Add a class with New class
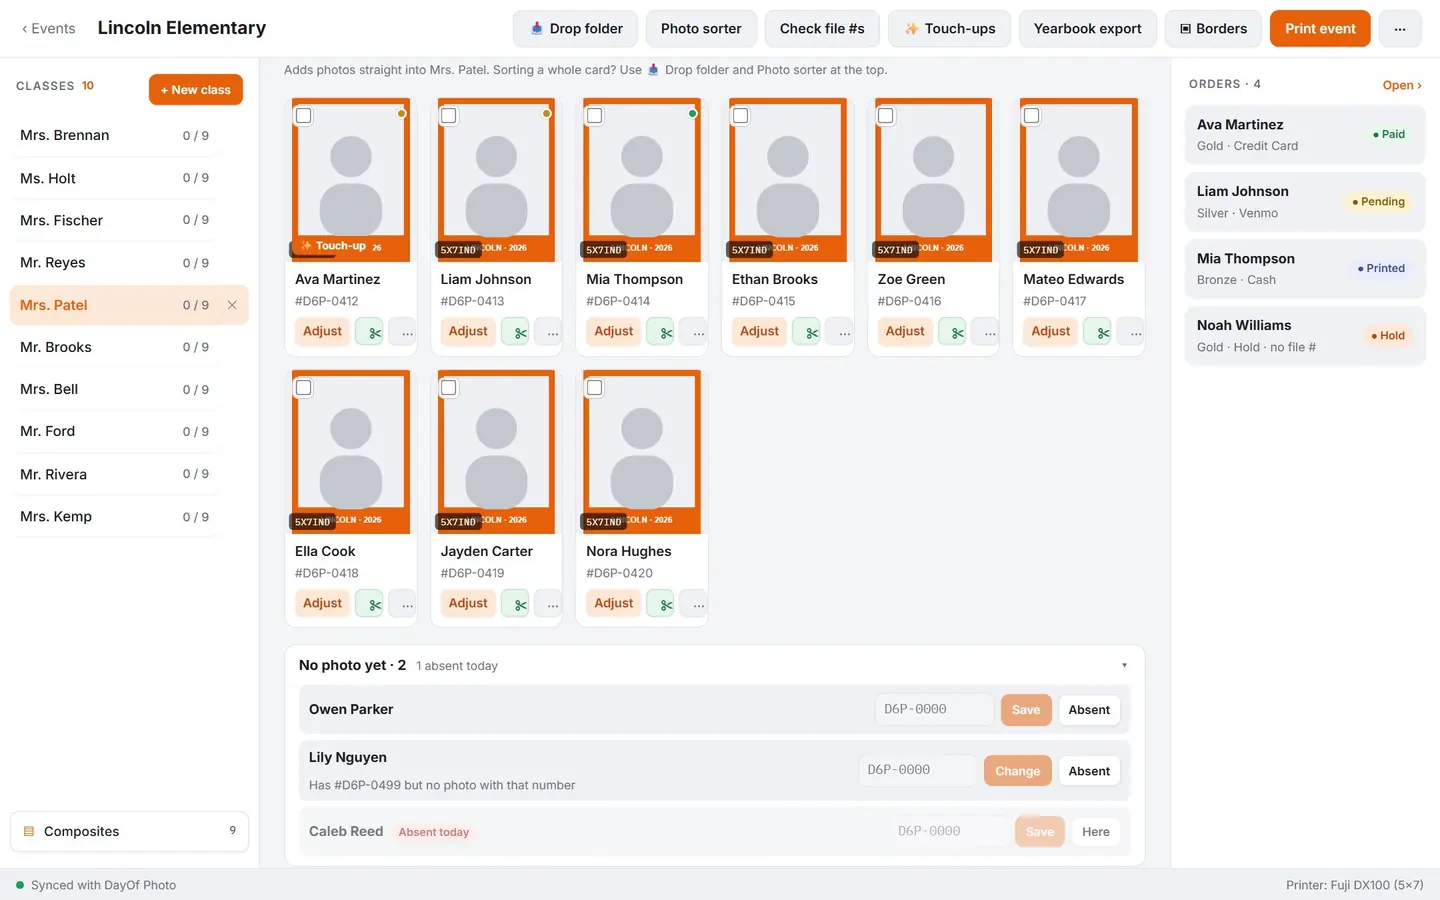Viewport: 1440px width, 900px height. pos(196,90)
